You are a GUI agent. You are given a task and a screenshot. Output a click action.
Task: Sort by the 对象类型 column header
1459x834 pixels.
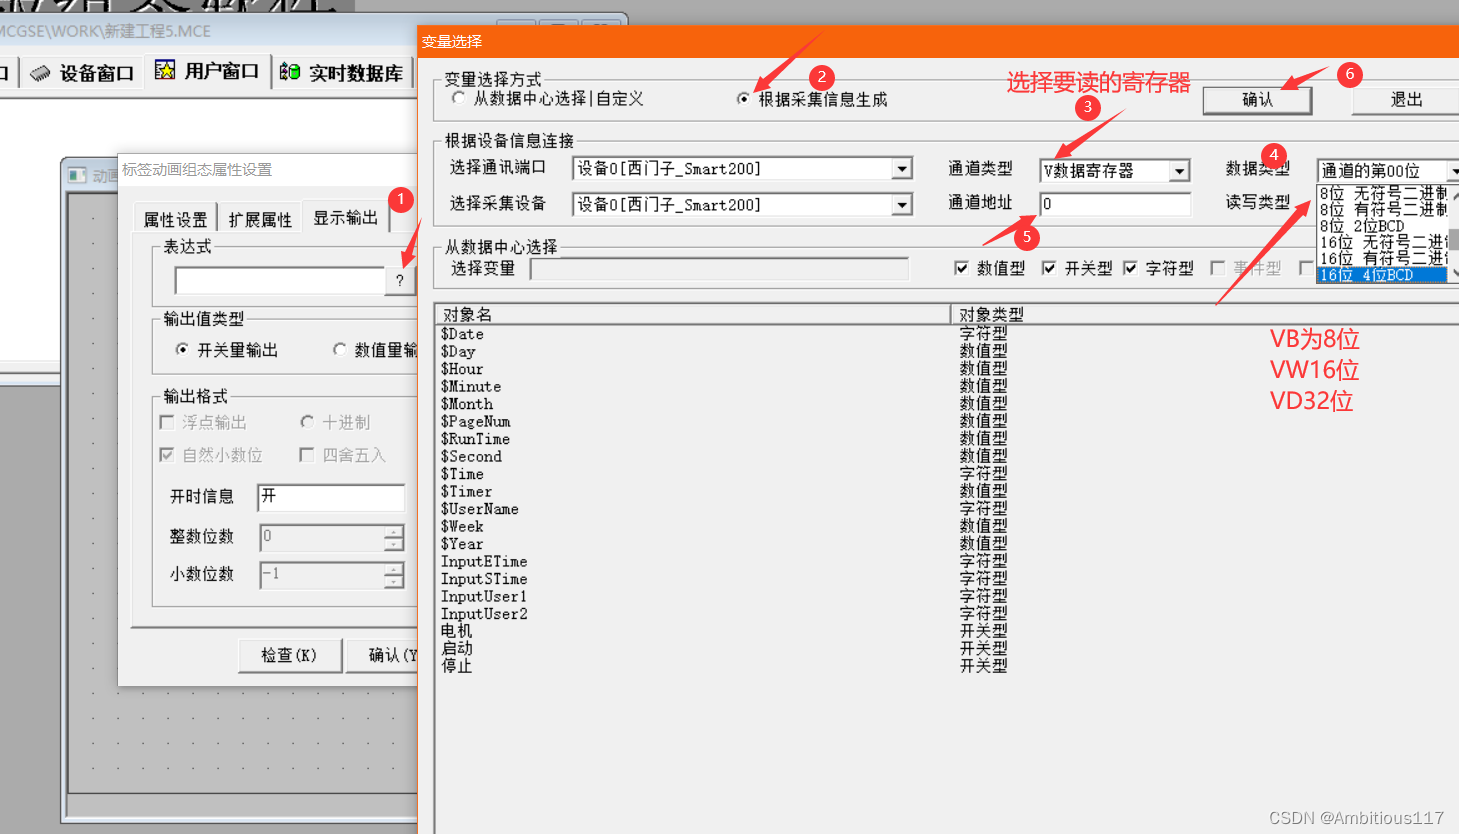click(x=1204, y=314)
